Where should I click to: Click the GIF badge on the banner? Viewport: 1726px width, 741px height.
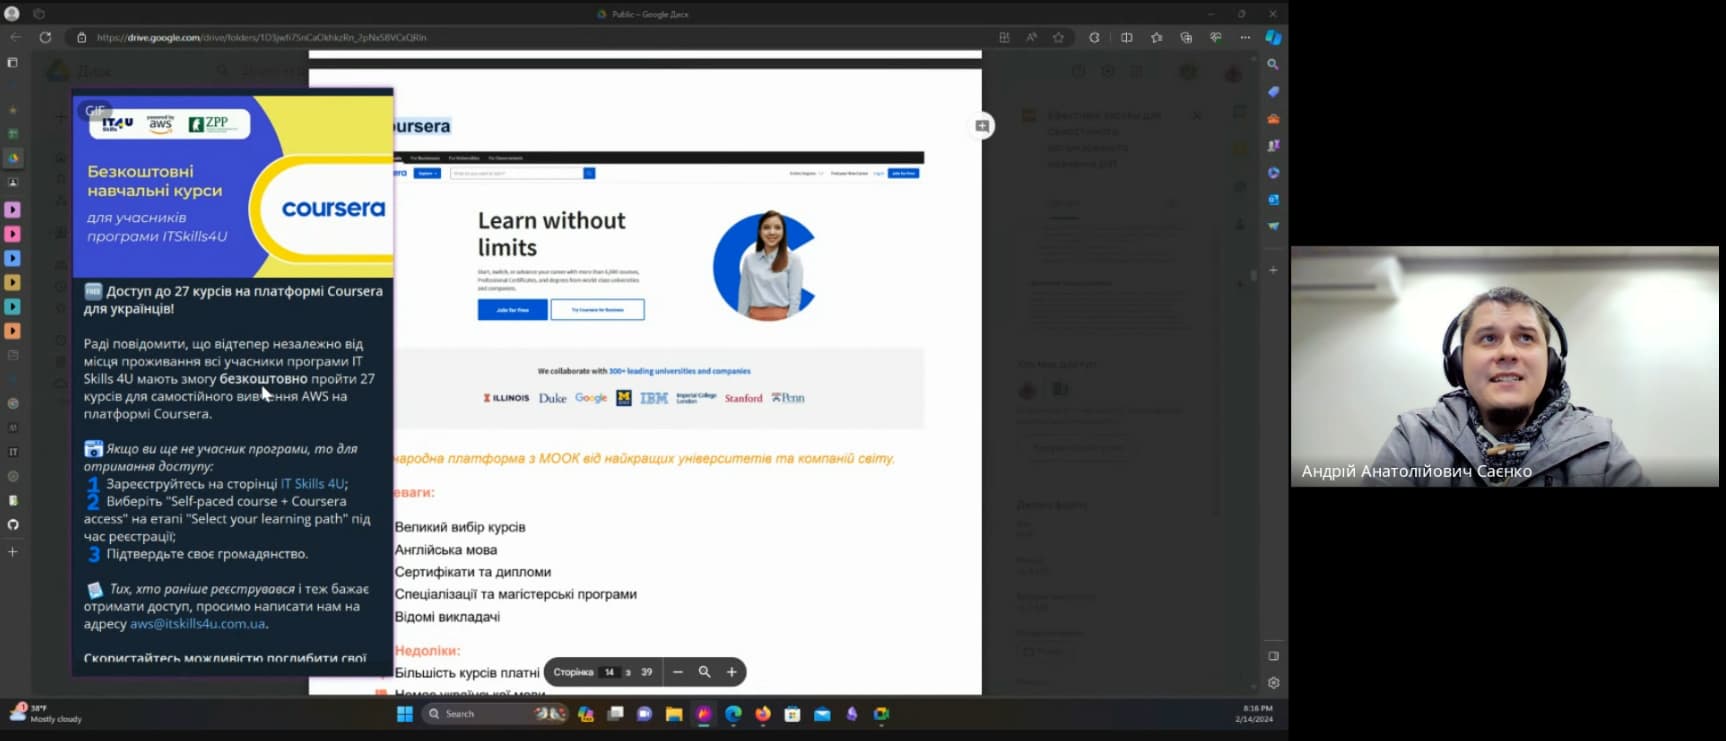(95, 111)
